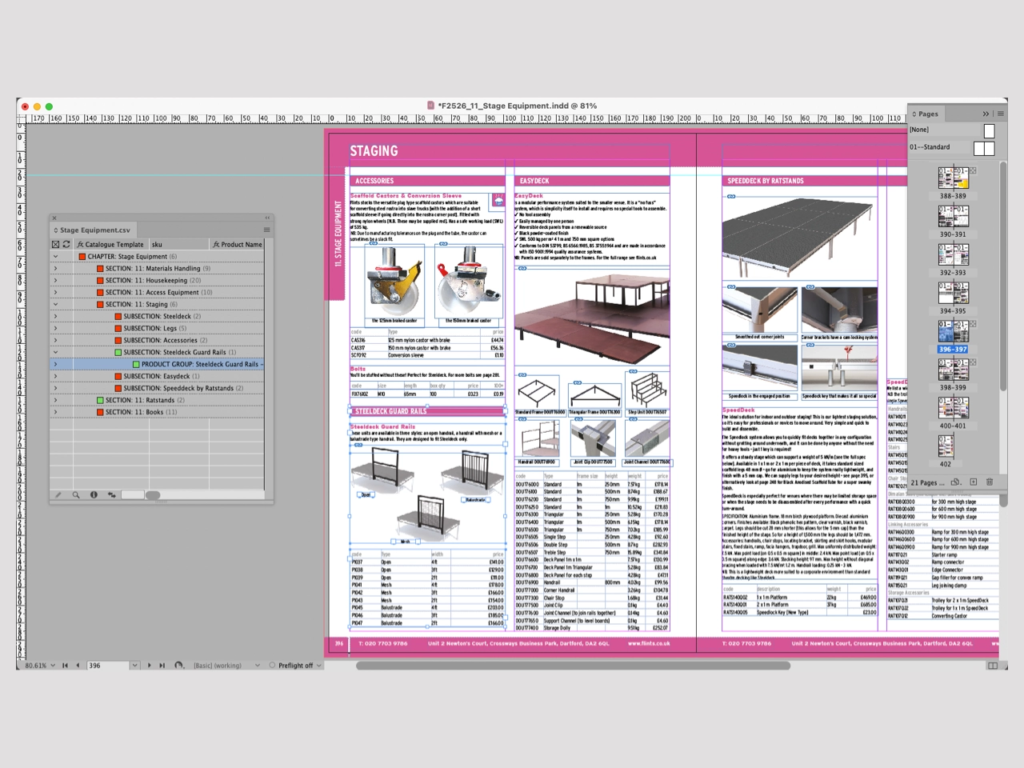This screenshot has height=768, width=1024.
Task: Expand SUBSECTION: Easydeck
Action: pyautogui.click(x=56, y=376)
